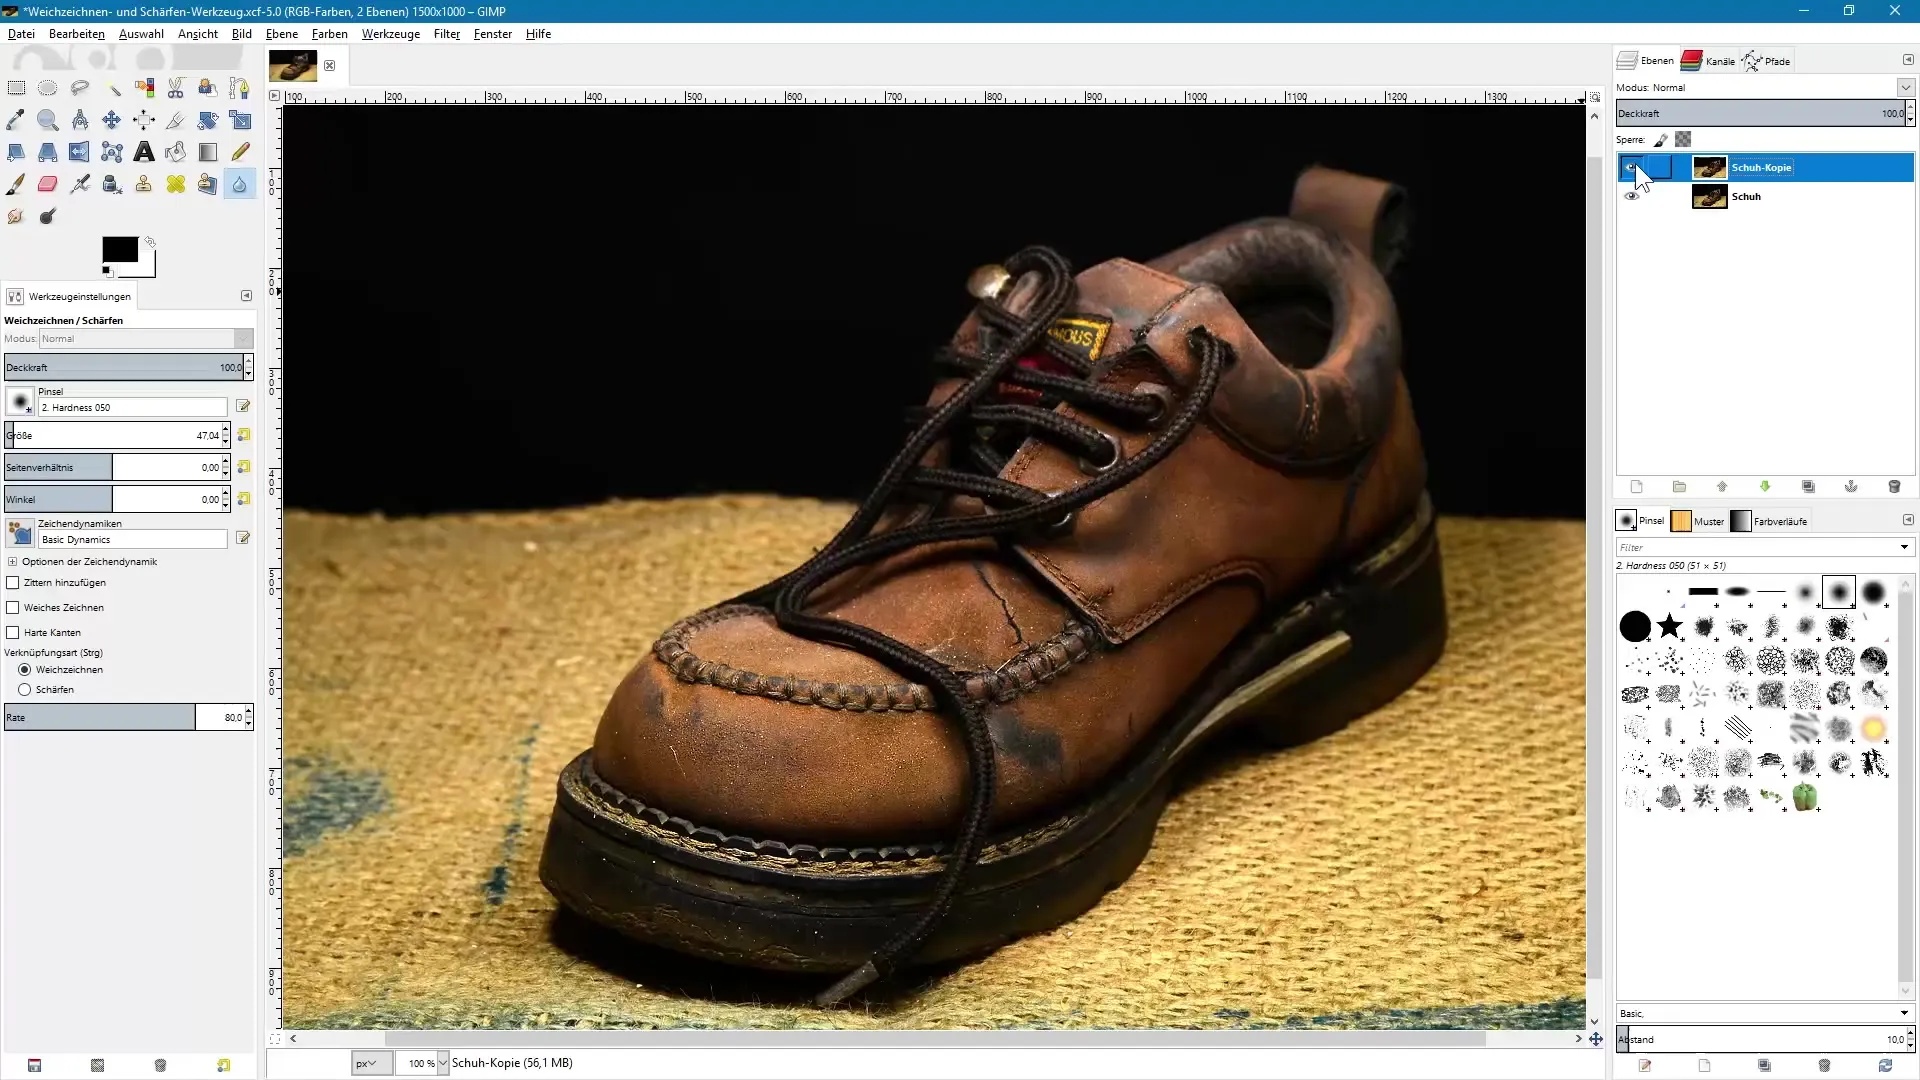Open the Ebene menu
1920x1080 pixels.
tap(282, 34)
